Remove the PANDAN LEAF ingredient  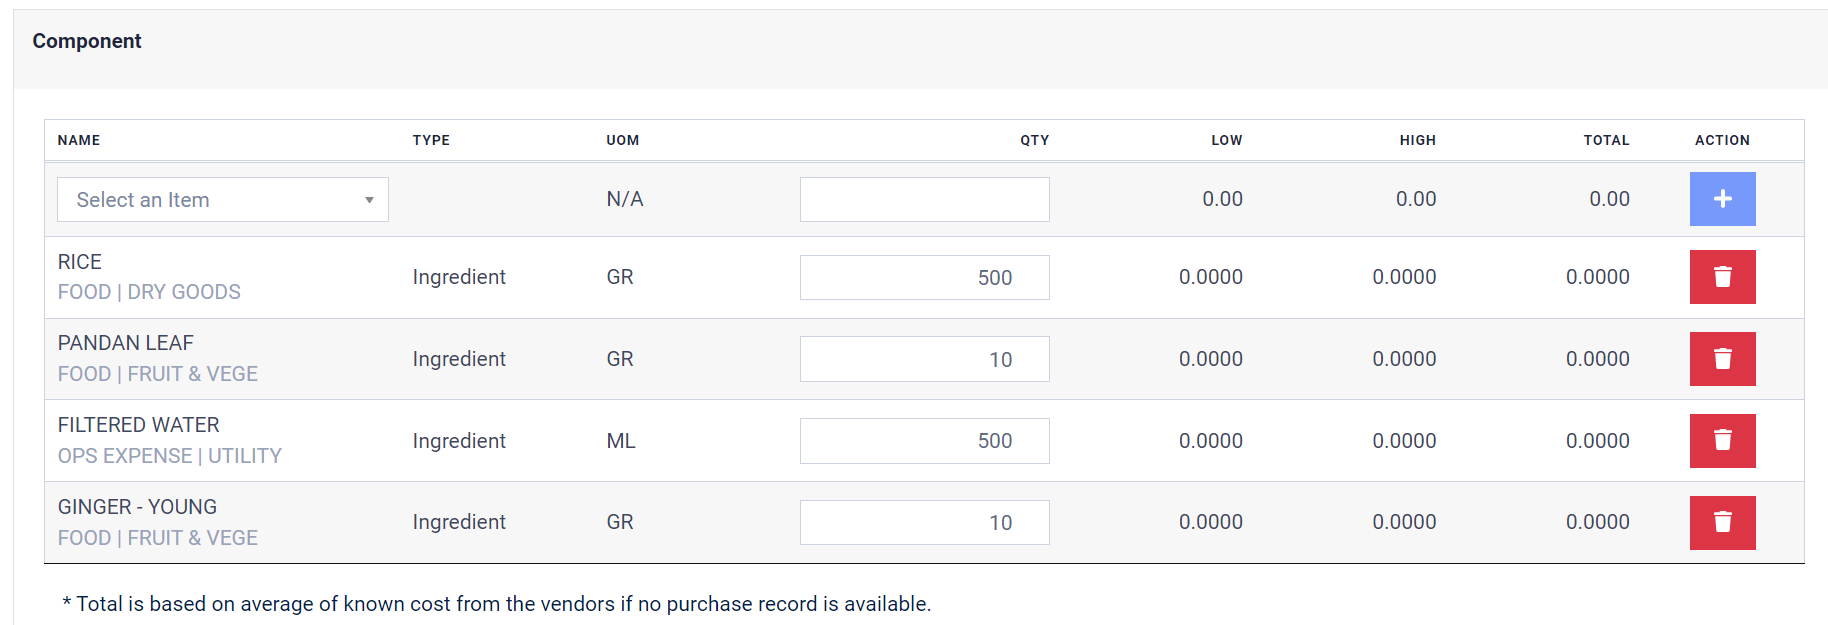click(1722, 359)
